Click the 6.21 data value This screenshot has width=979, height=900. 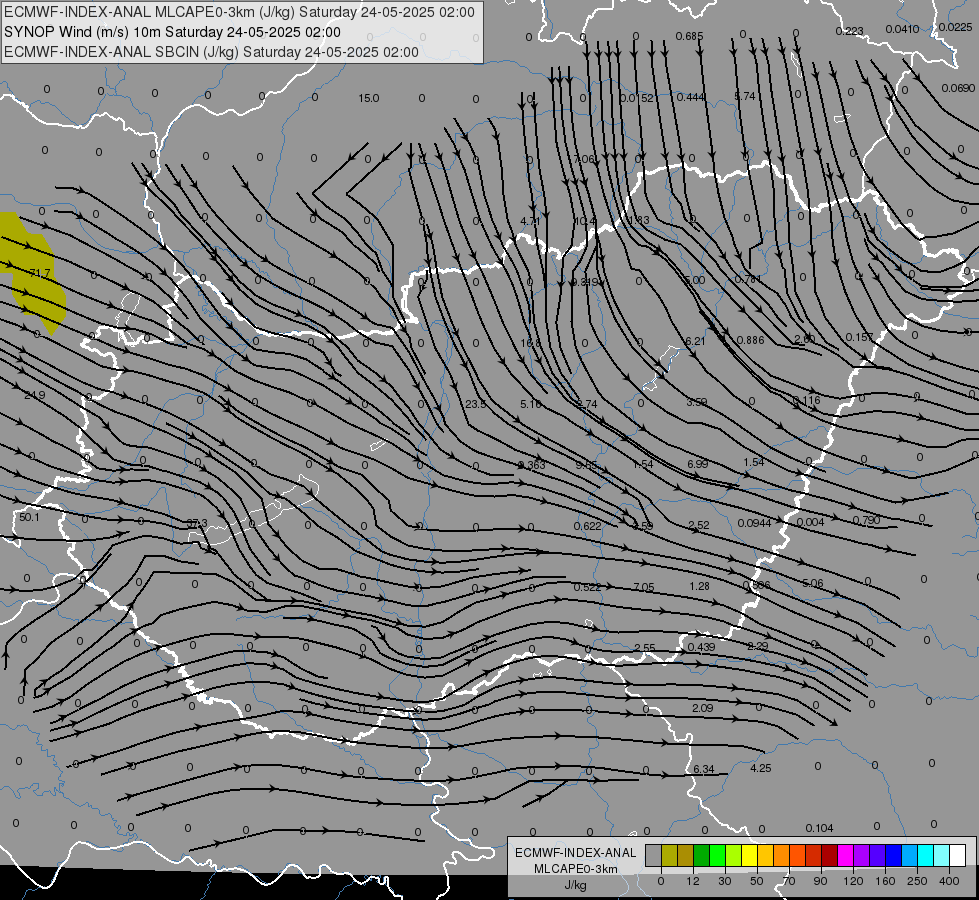point(695,341)
